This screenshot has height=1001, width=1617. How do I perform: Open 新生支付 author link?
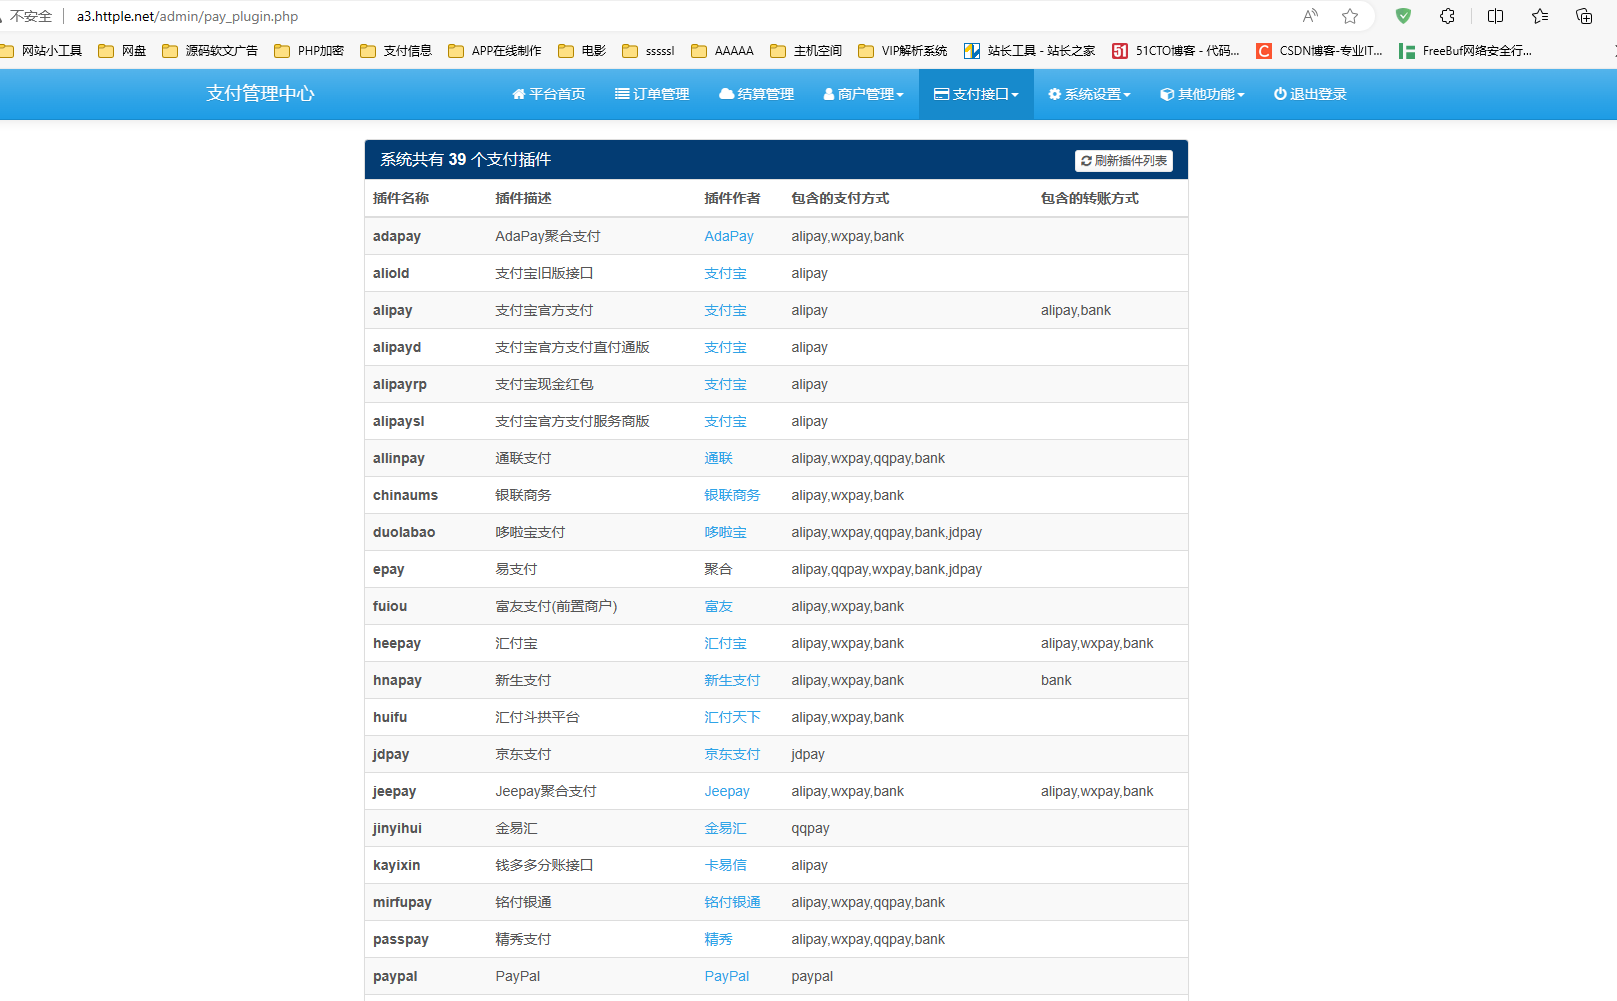(x=732, y=681)
